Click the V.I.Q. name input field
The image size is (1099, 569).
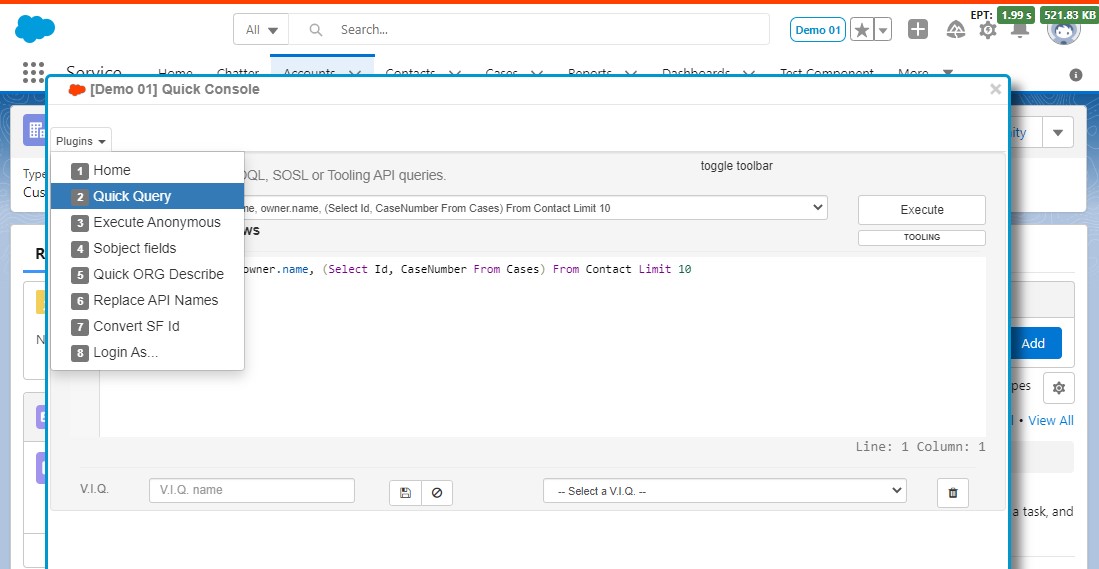252,491
